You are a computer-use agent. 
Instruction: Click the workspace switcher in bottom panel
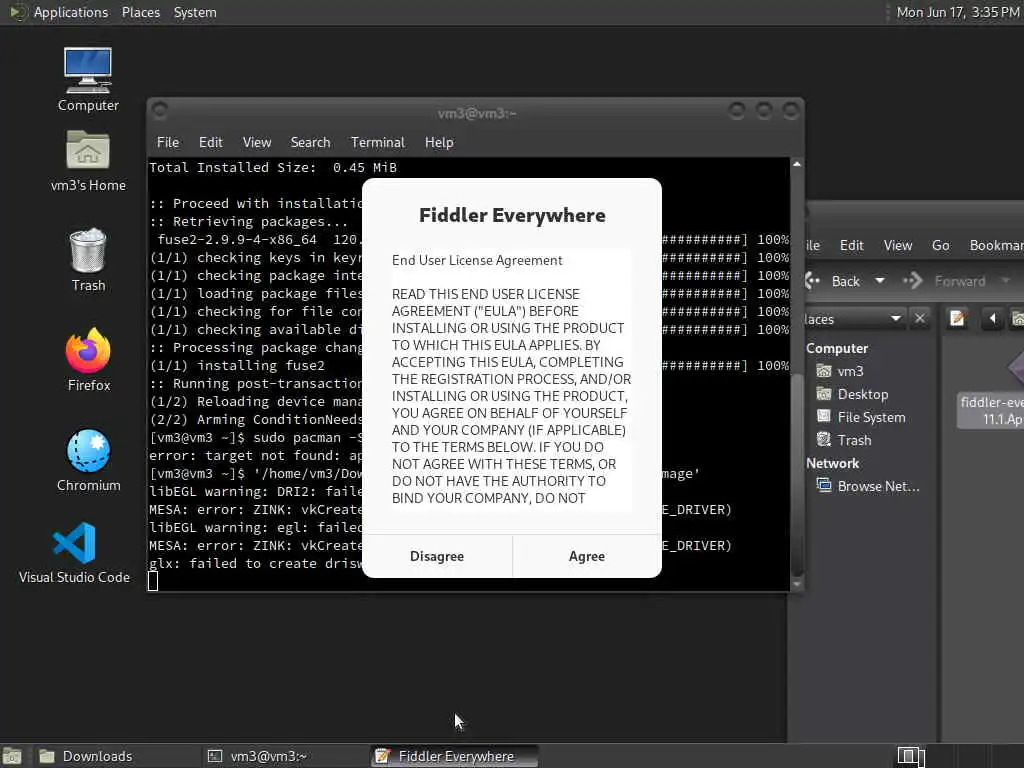pyautogui.click(x=911, y=756)
